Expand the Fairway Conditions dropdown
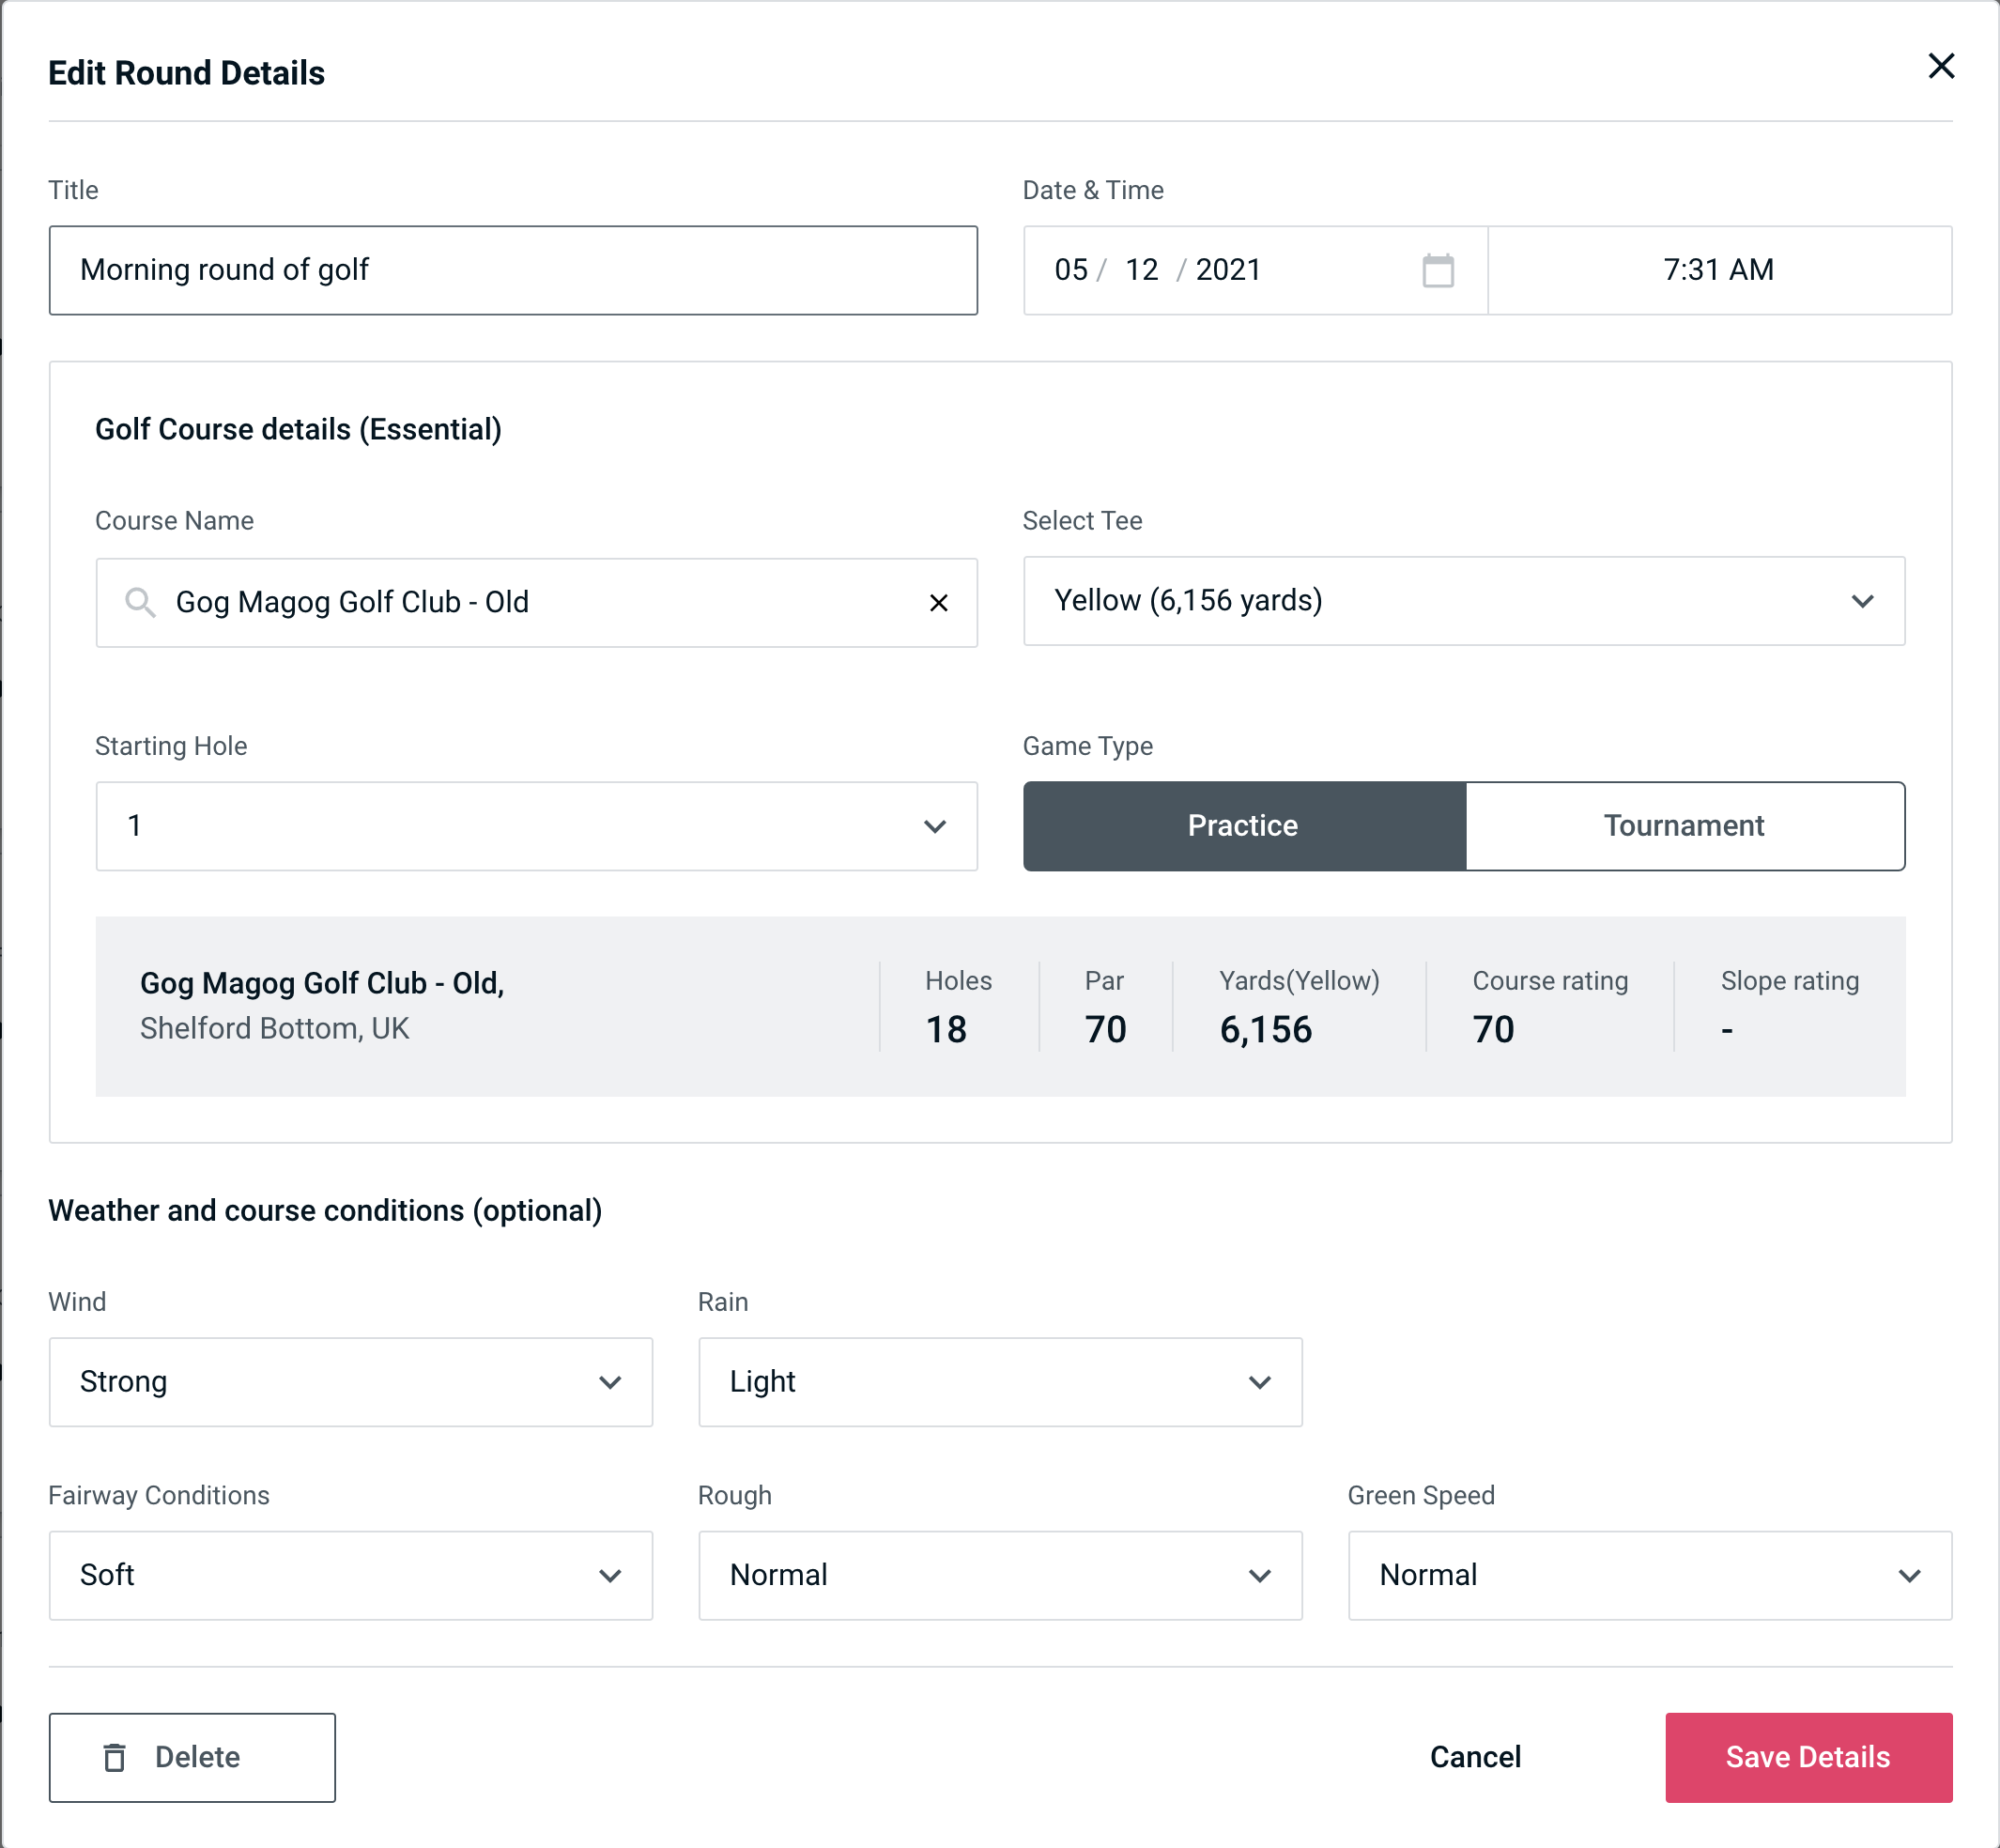This screenshot has width=2000, height=1848. [x=348, y=1575]
